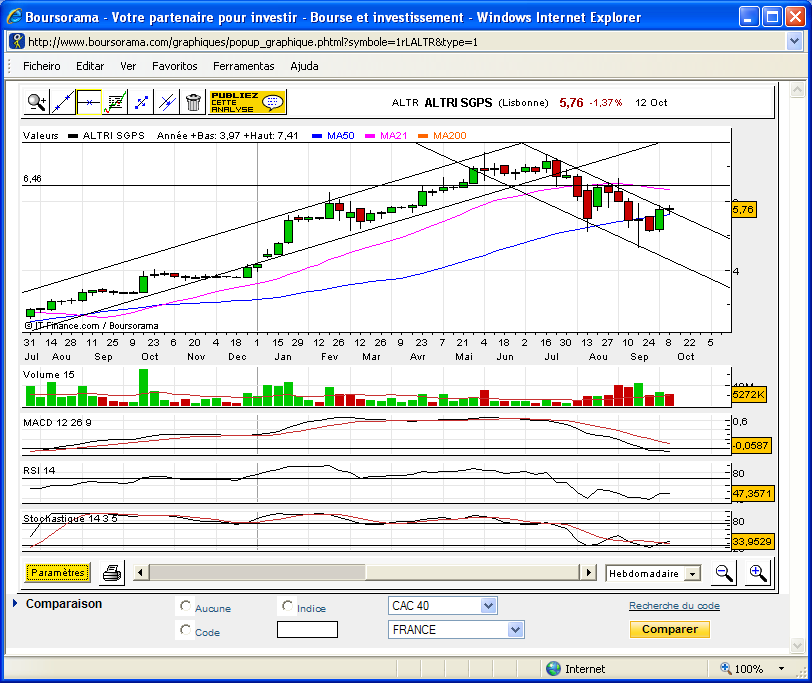Image resolution: width=812 pixels, height=683 pixels.
Task: Click the MA21 legend label
Action: click(x=393, y=136)
